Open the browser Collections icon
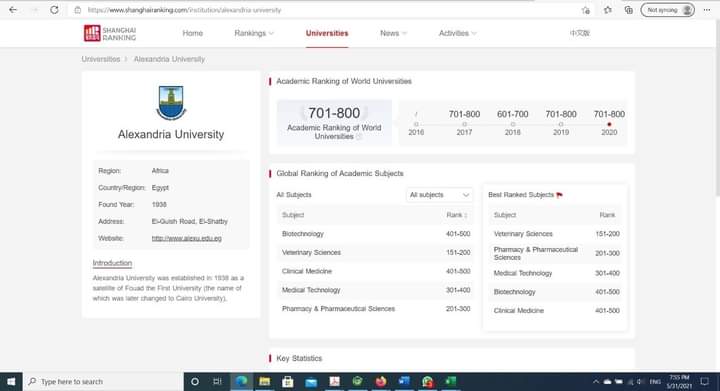Viewport: 720px width, 391px height. click(x=629, y=10)
